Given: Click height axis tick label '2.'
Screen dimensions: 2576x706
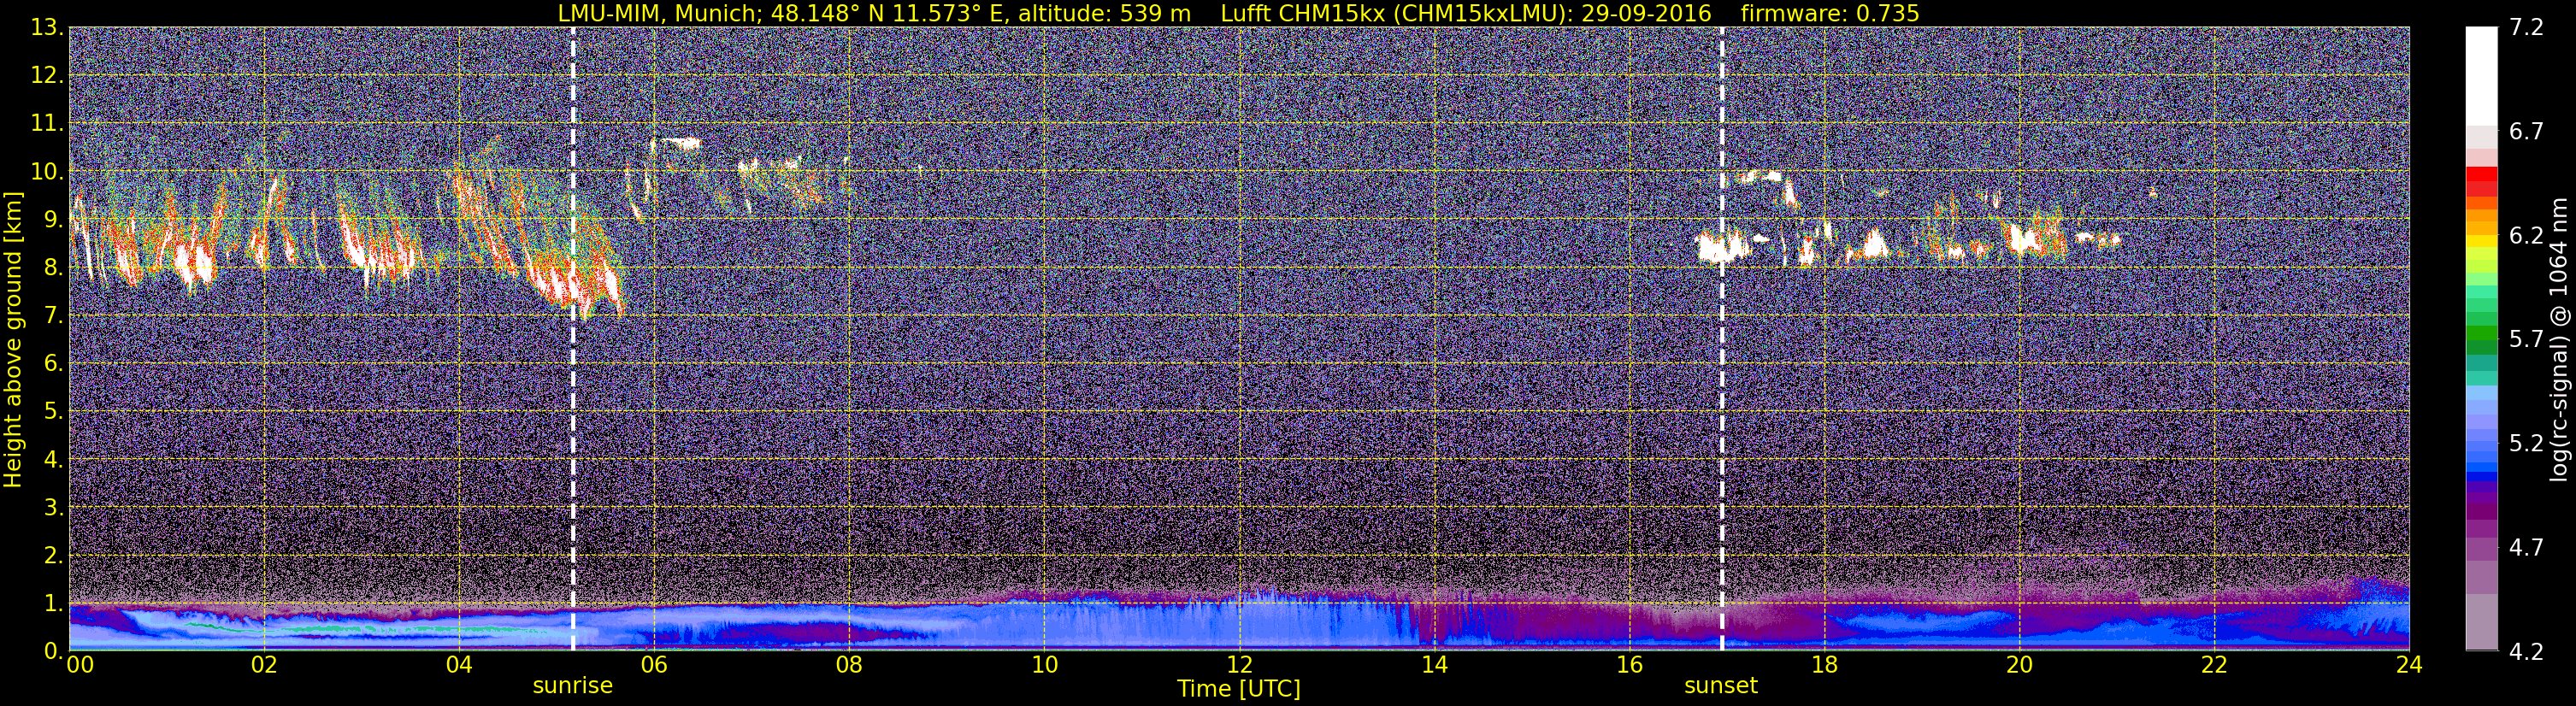Looking at the screenshot, I should pos(53,555).
